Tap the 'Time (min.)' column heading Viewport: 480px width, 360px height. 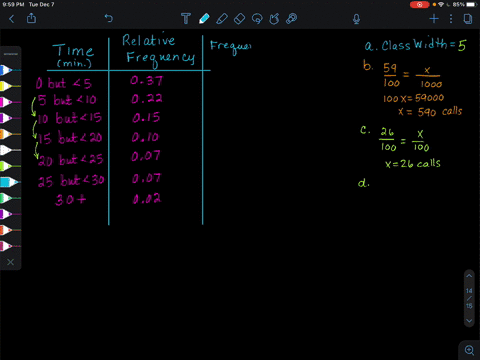click(x=74, y=55)
